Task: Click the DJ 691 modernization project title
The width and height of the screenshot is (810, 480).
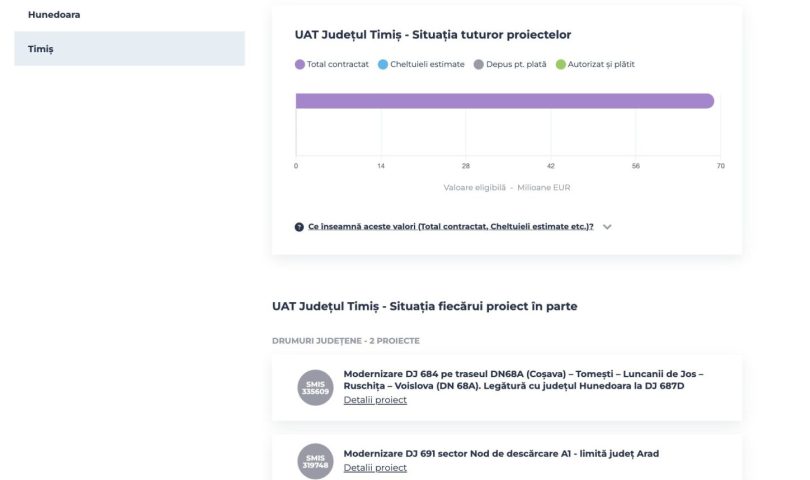Action: 501,453
